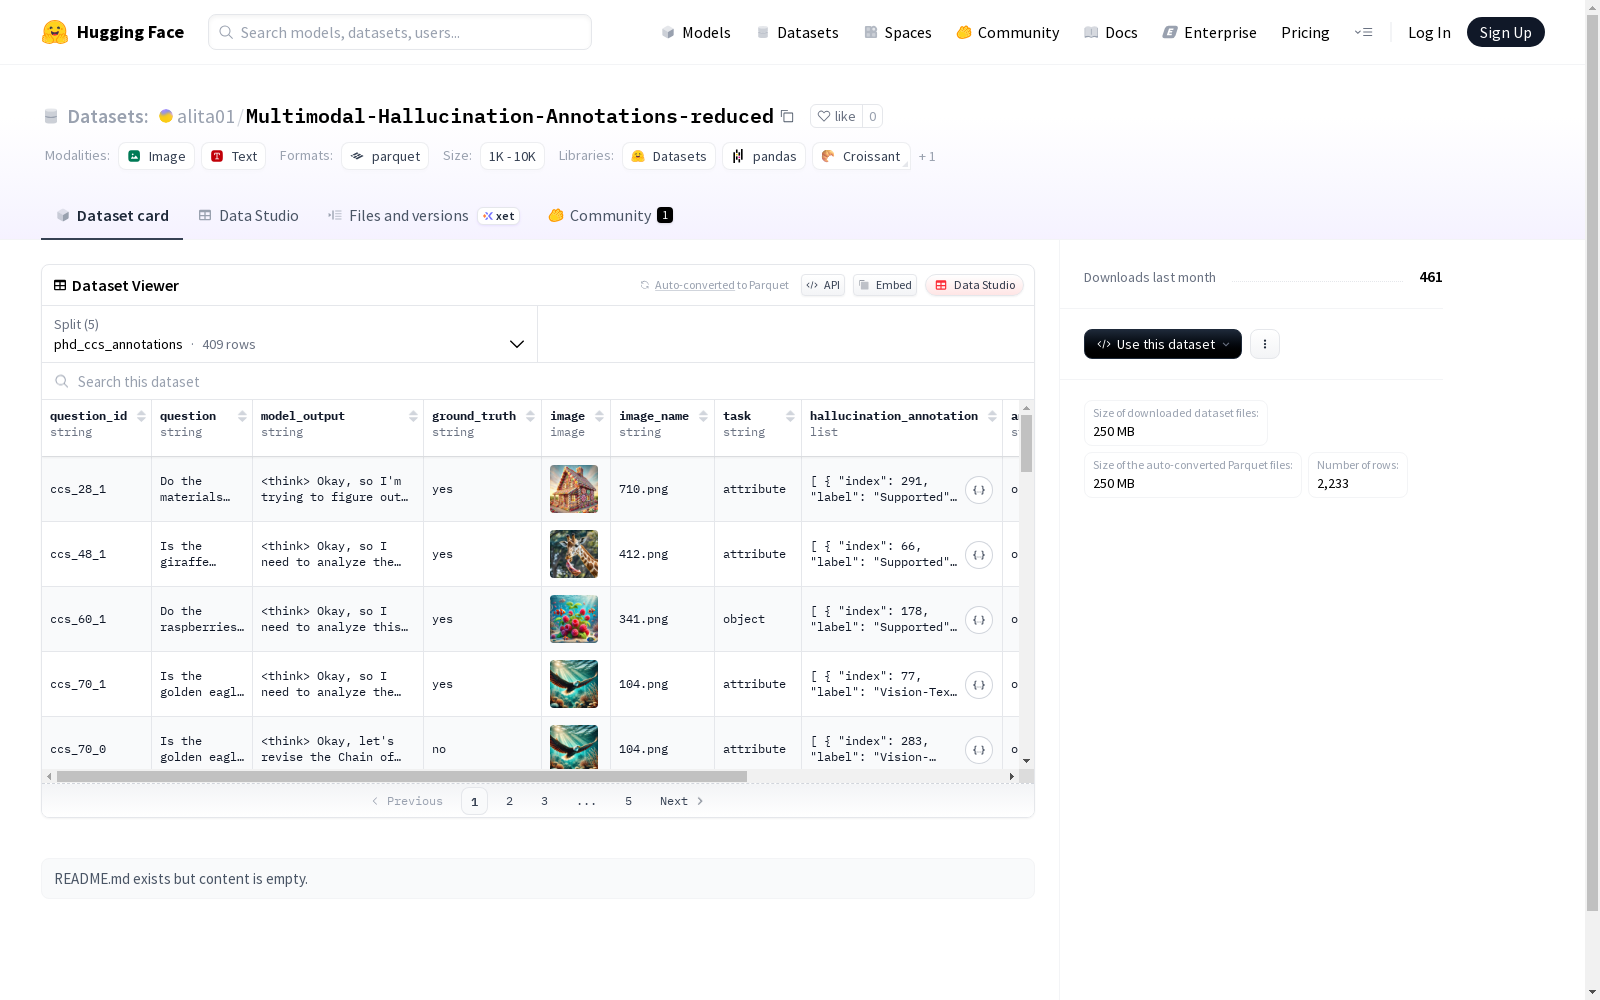Screen dimensions: 1600x1000
Task: Click the Pricing link
Action: pyautogui.click(x=1305, y=32)
